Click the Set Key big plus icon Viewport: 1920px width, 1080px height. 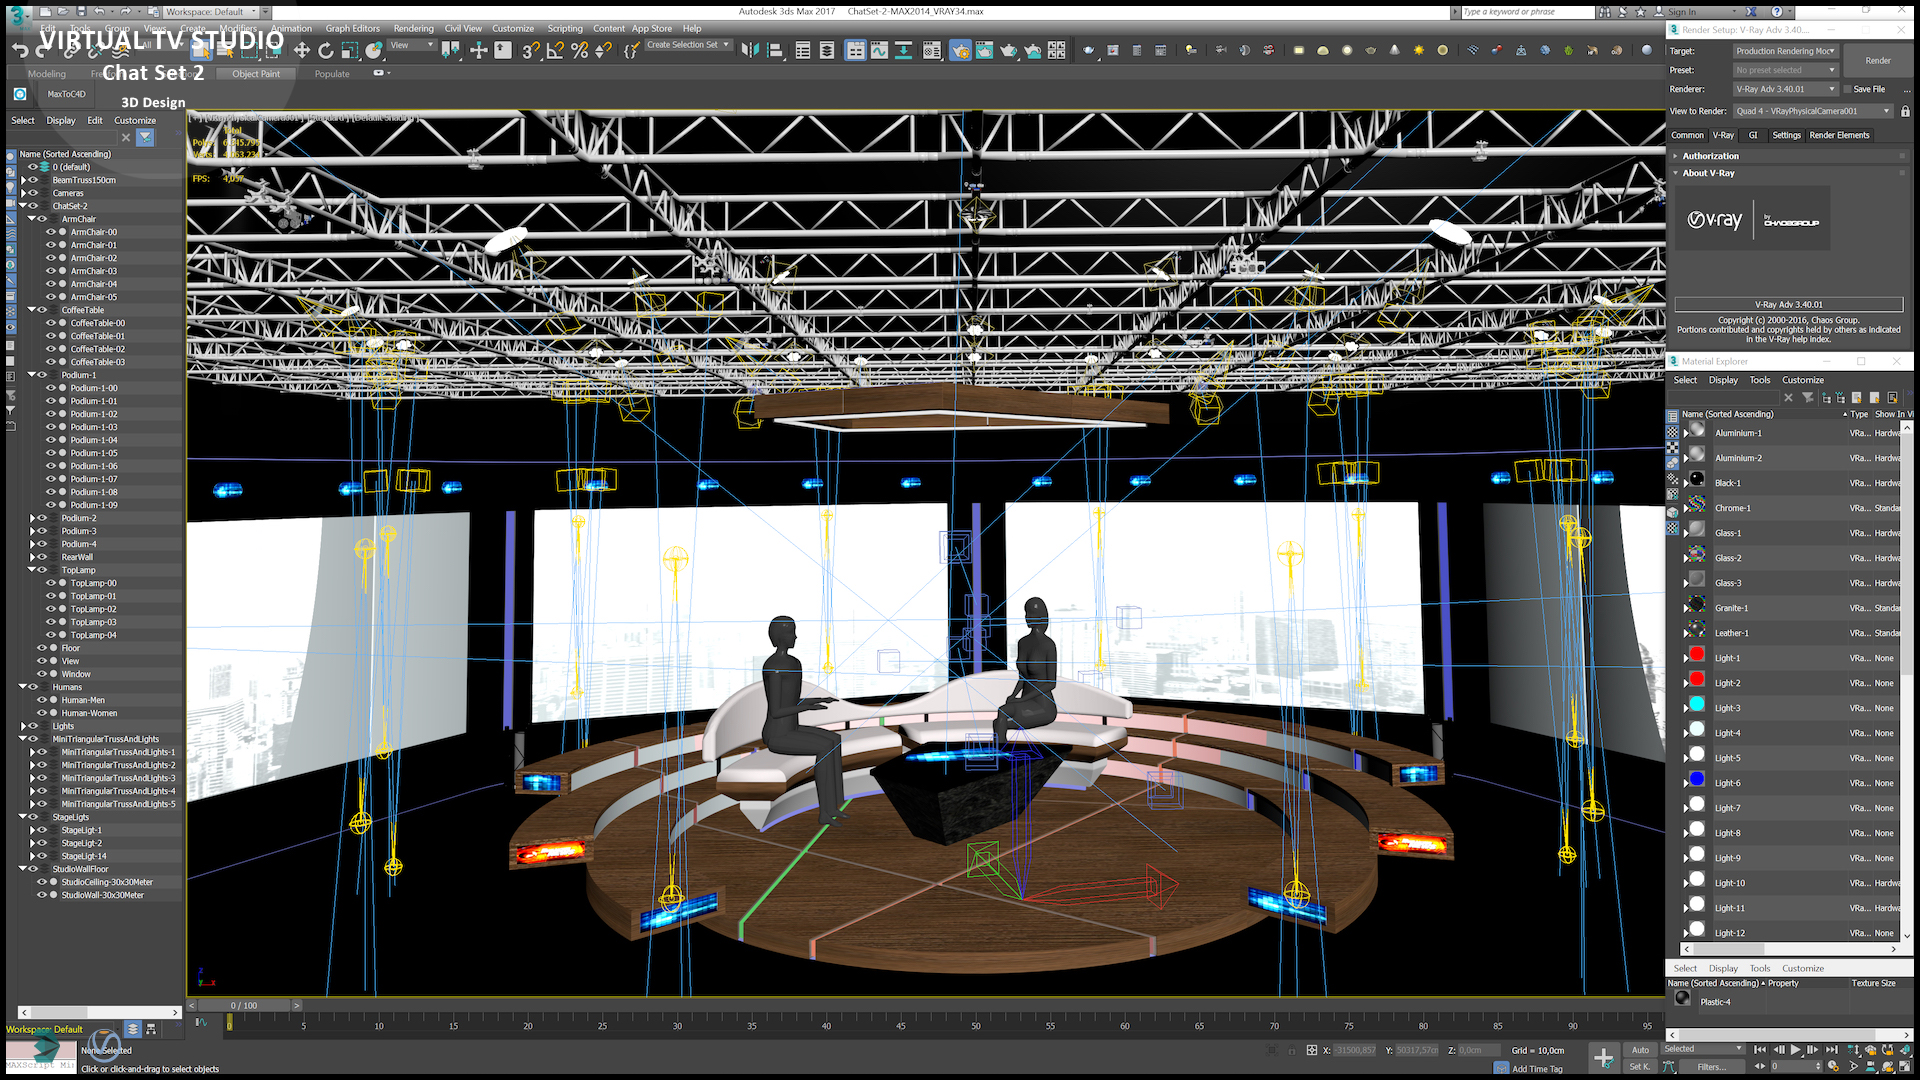(x=1603, y=1058)
